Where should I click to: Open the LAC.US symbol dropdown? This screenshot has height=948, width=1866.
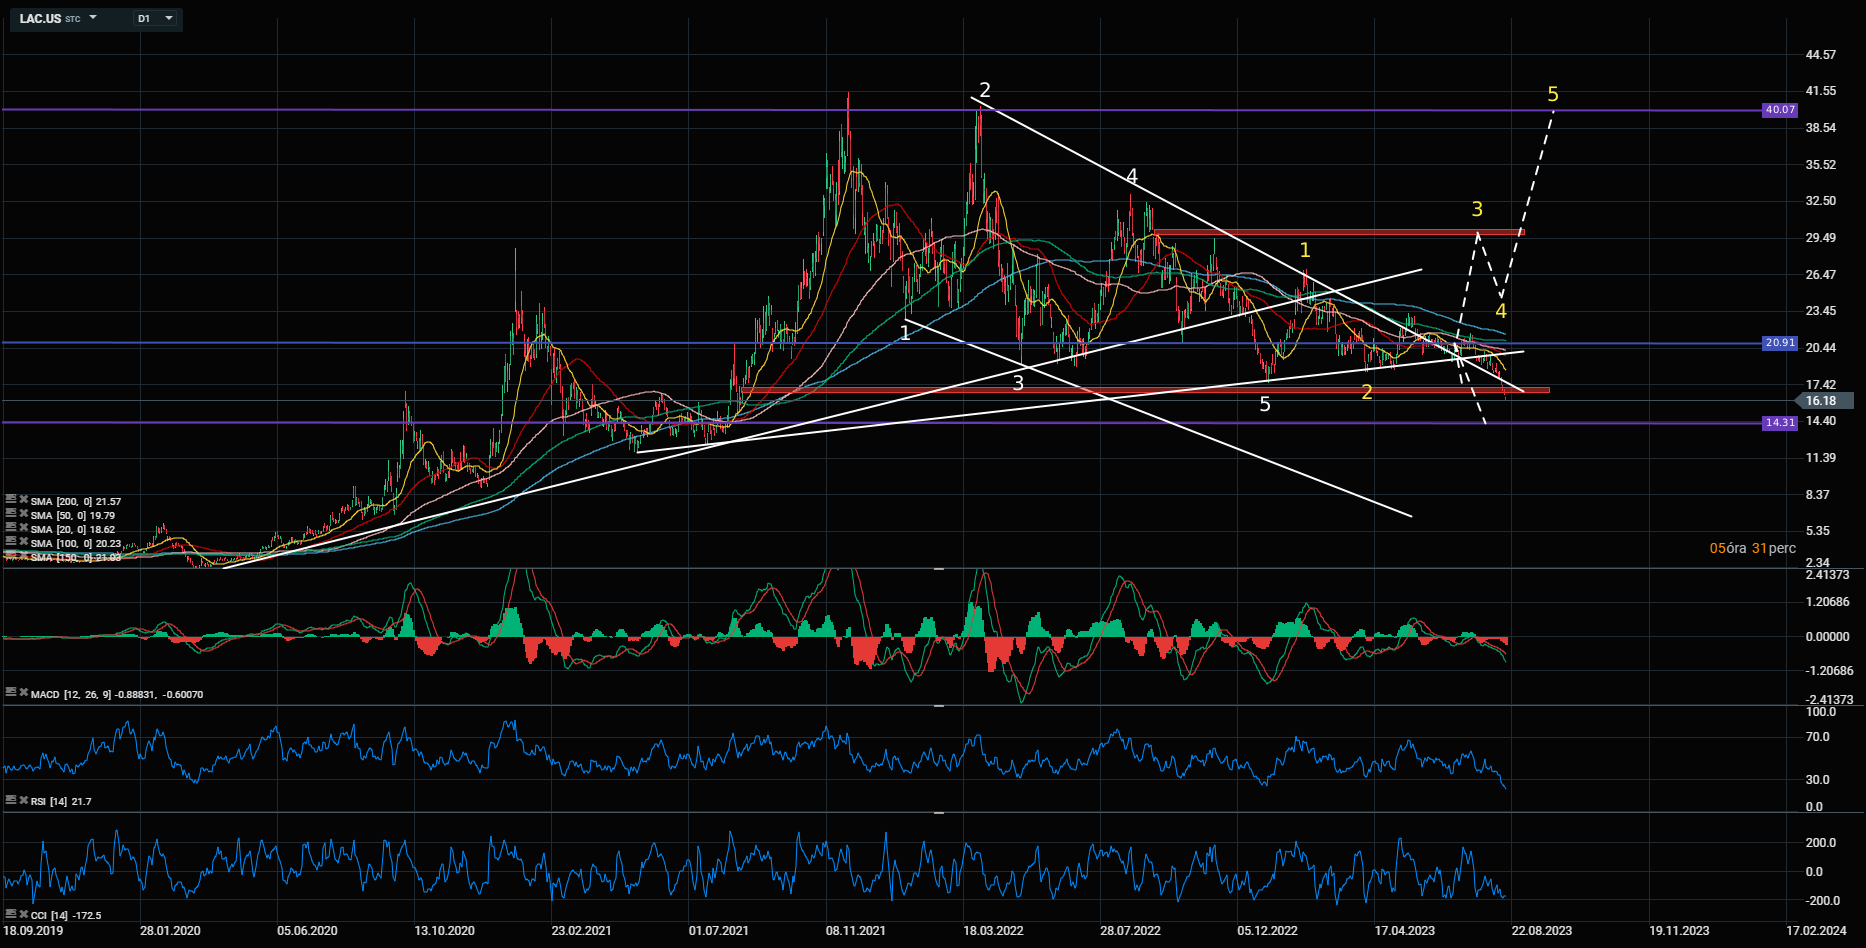tap(93, 18)
